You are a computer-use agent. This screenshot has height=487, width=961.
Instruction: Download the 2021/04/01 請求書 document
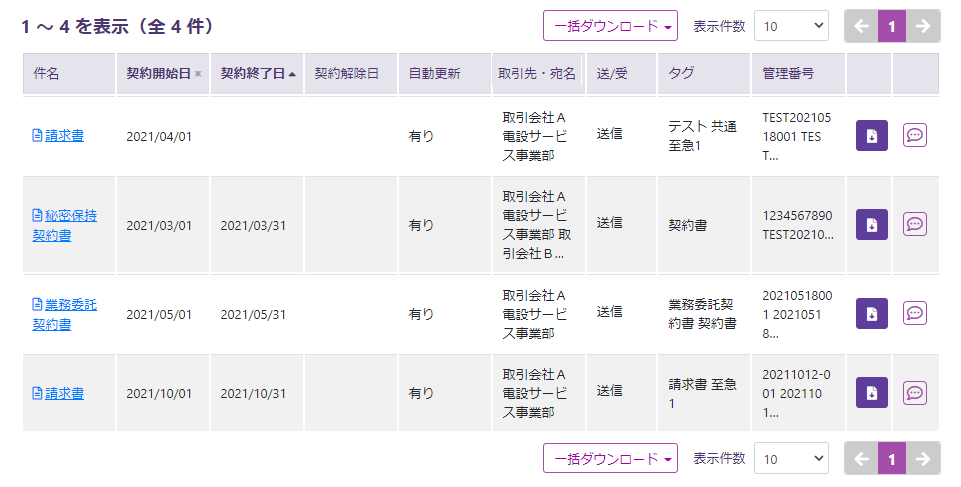point(872,135)
